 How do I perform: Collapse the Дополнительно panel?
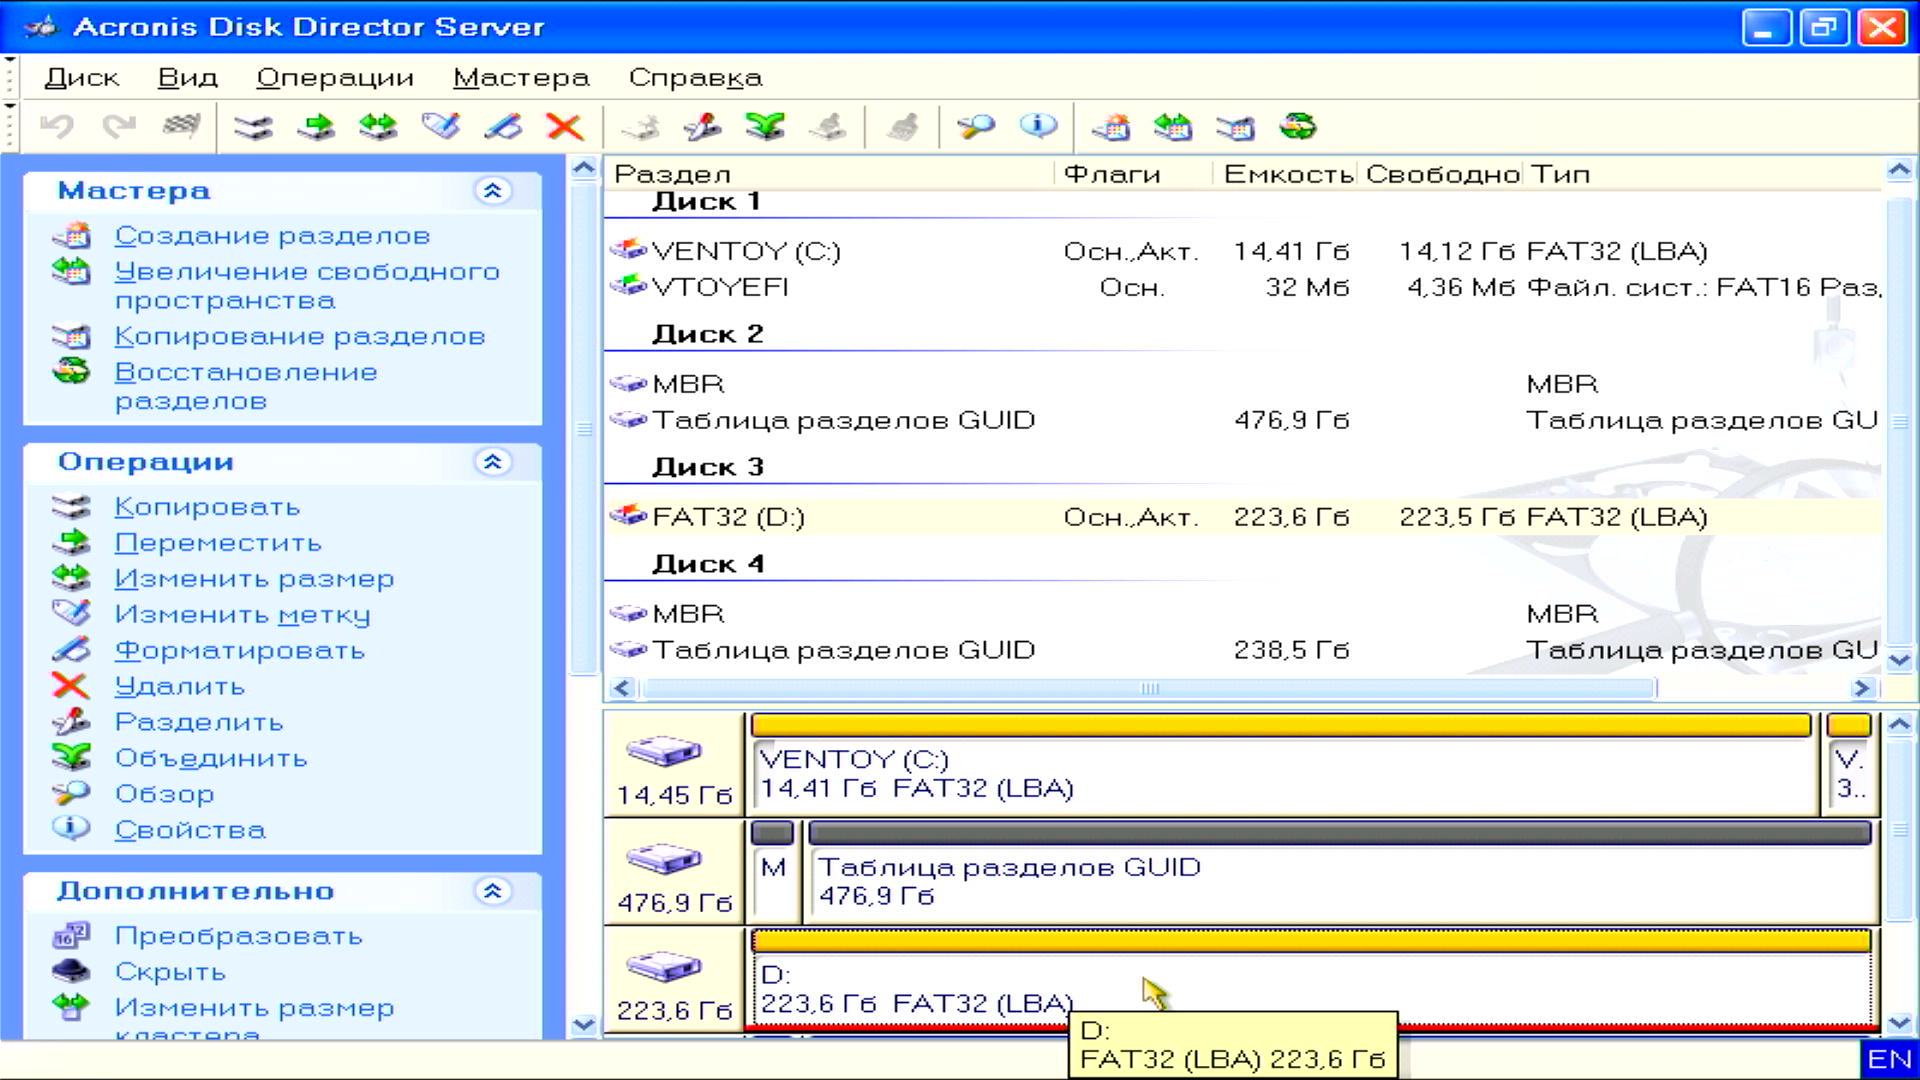492,891
